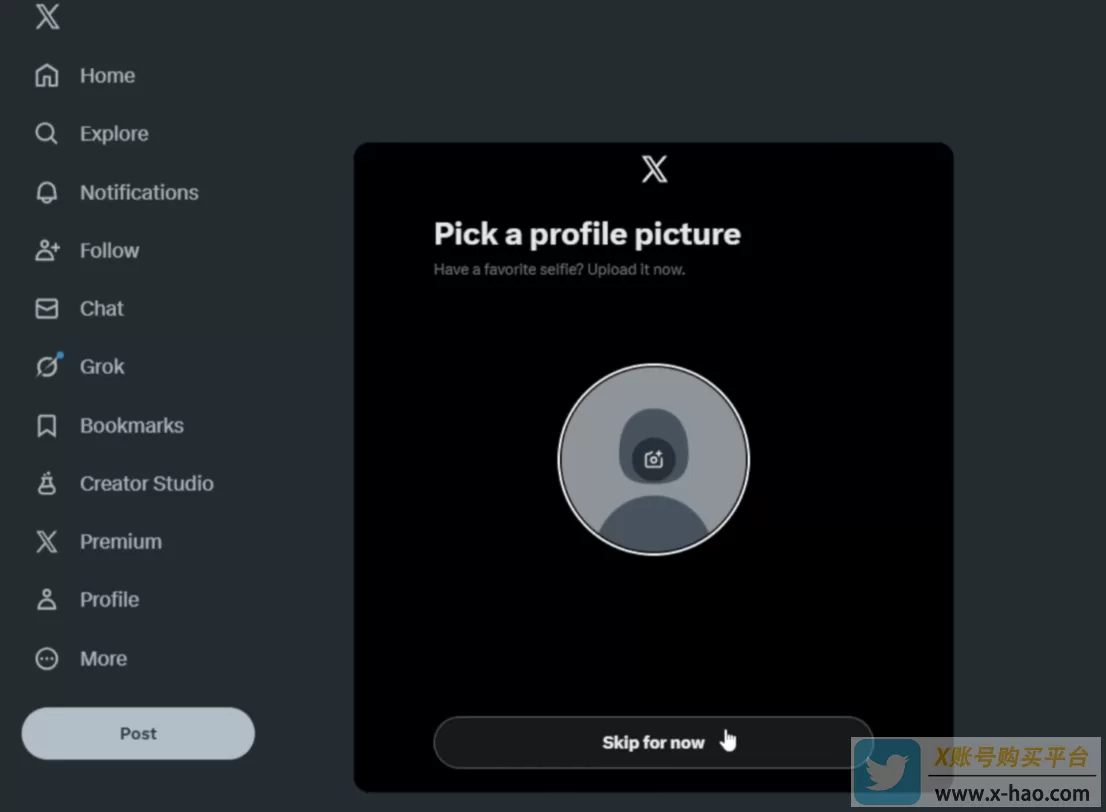
Task: Click the www.x-hao.com watermark text
Action: 1011,793
